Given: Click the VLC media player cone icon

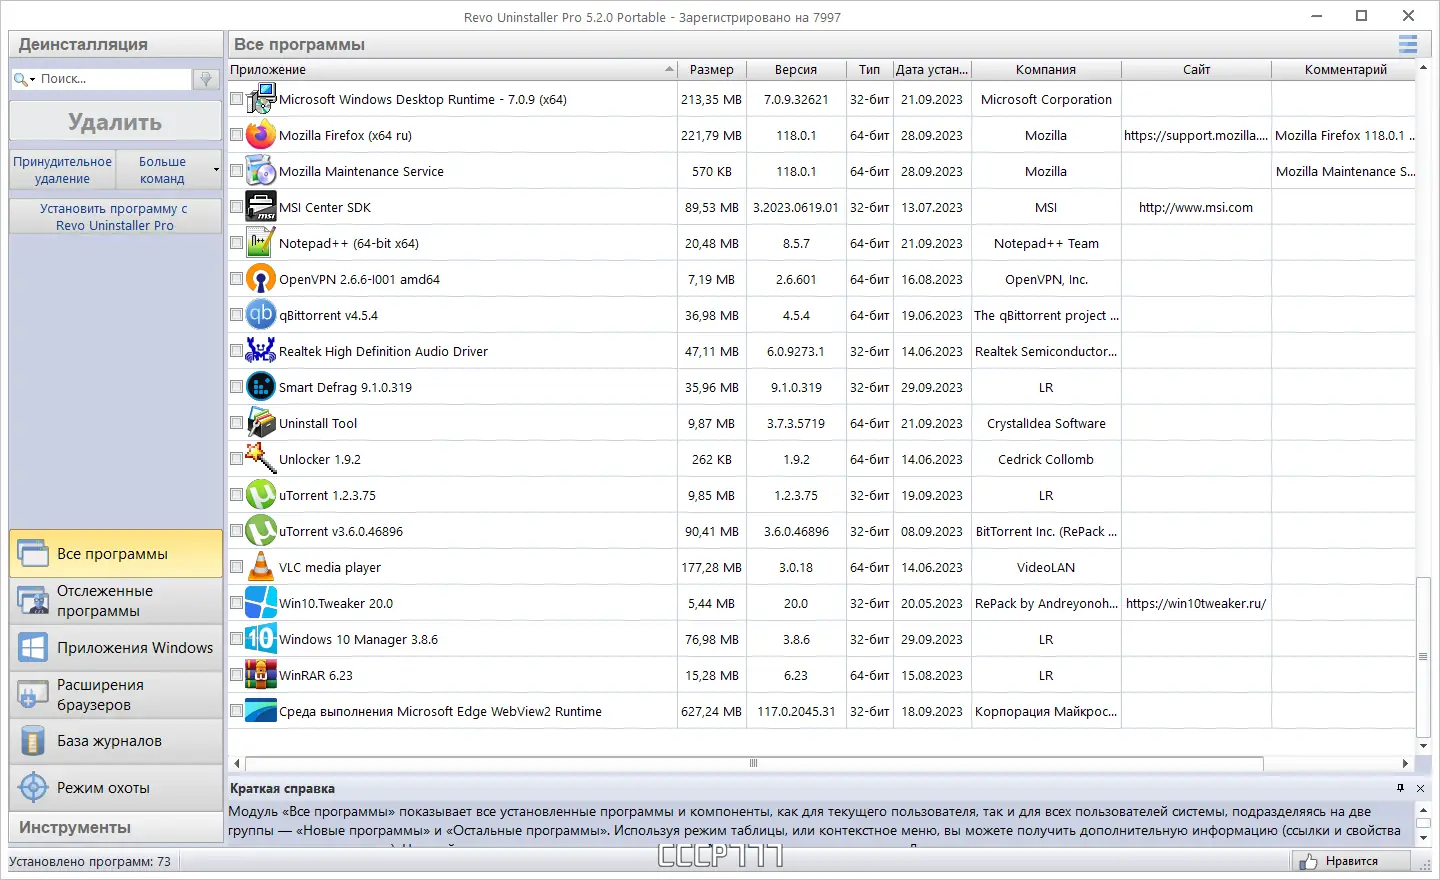Looking at the screenshot, I should (261, 567).
